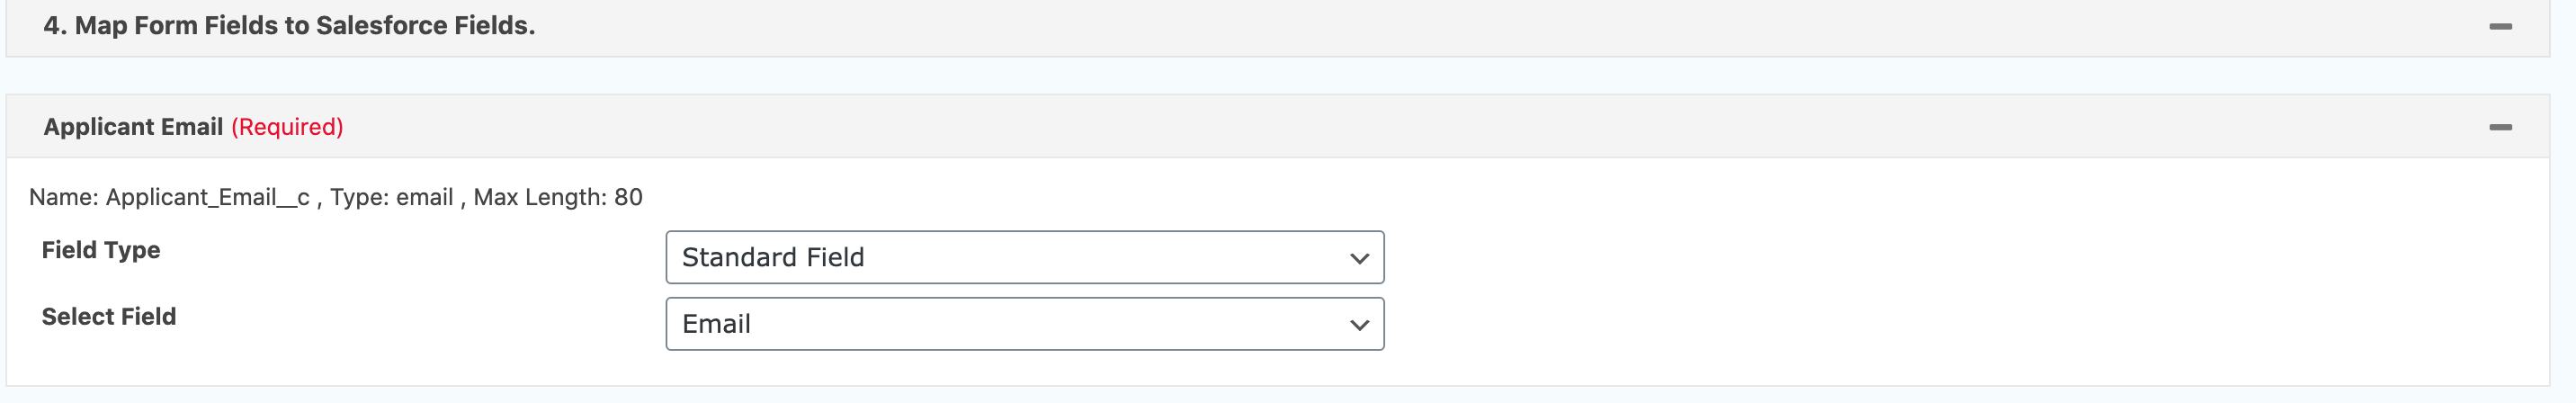
Task: Click the 'Field Type' label
Action: [x=101, y=250]
